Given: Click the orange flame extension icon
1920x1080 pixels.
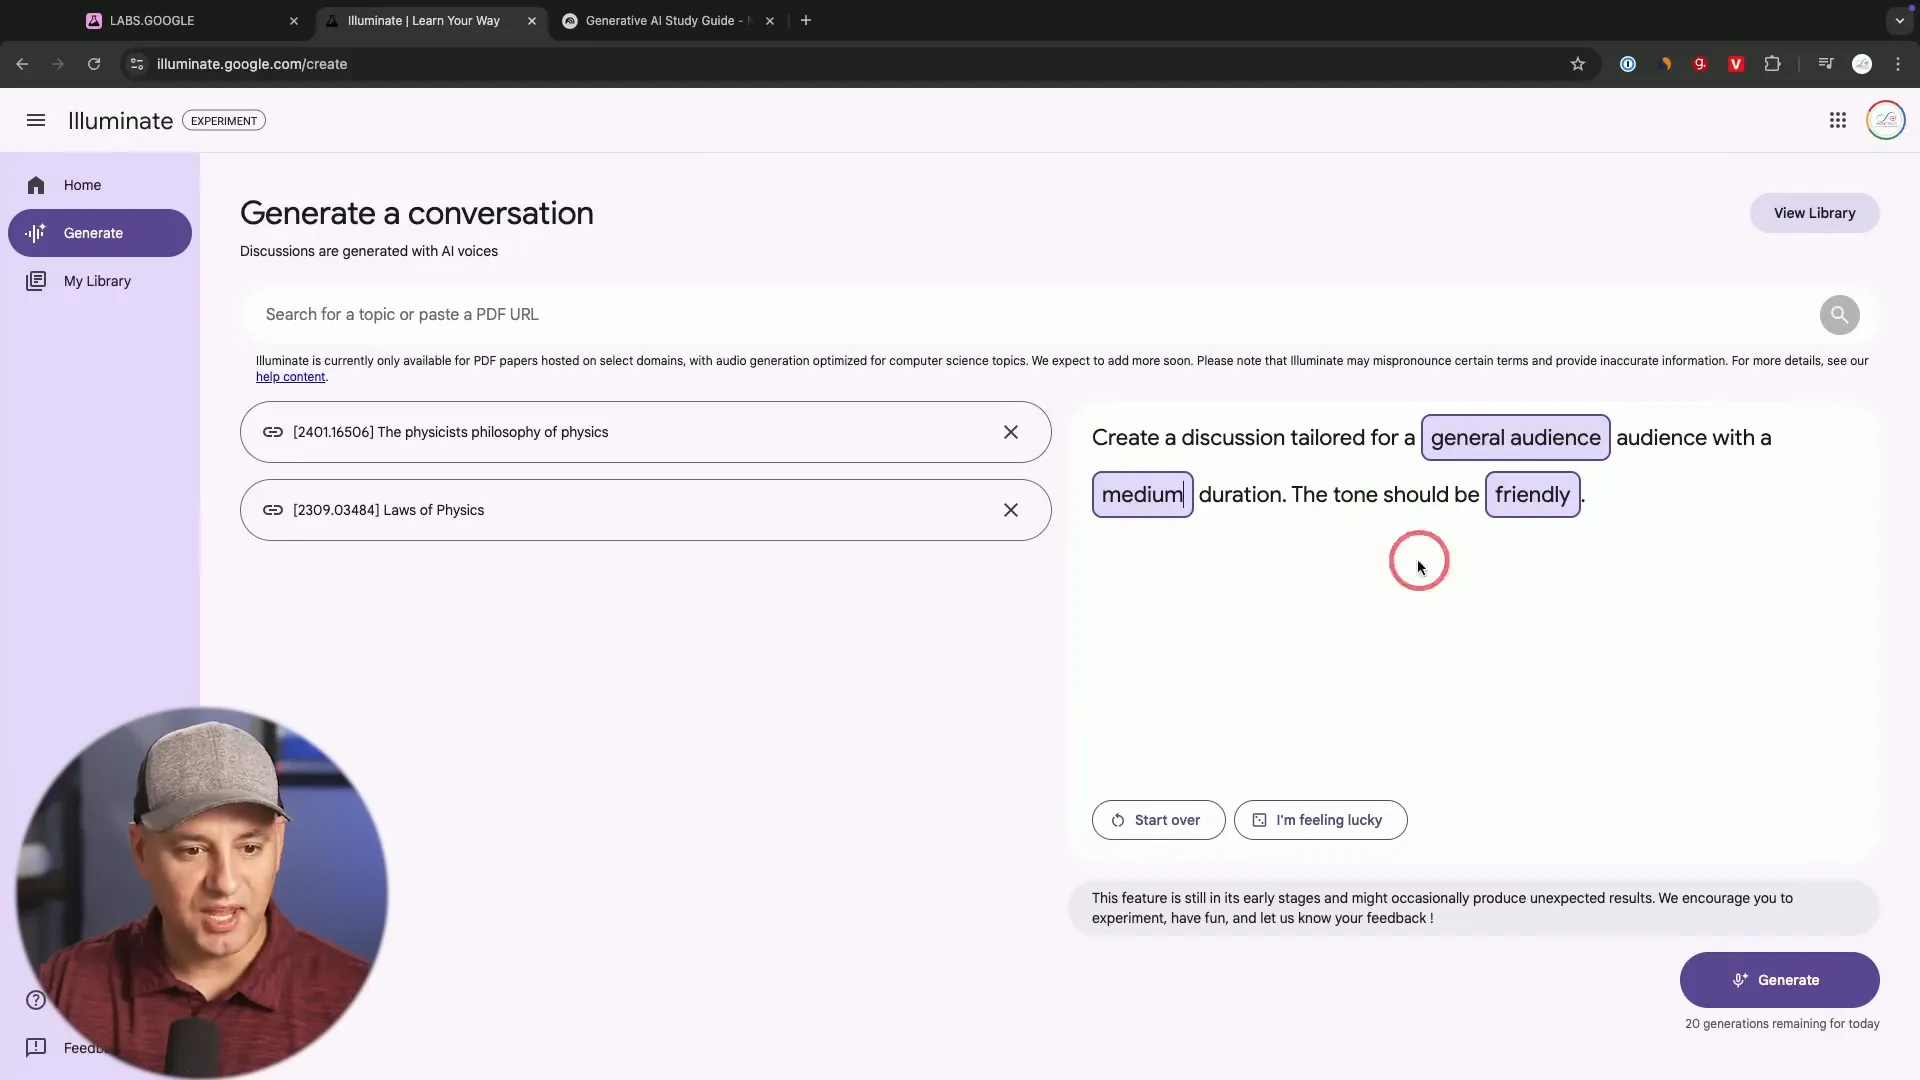Looking at the screenshot, I should [x=1665, y=64].
